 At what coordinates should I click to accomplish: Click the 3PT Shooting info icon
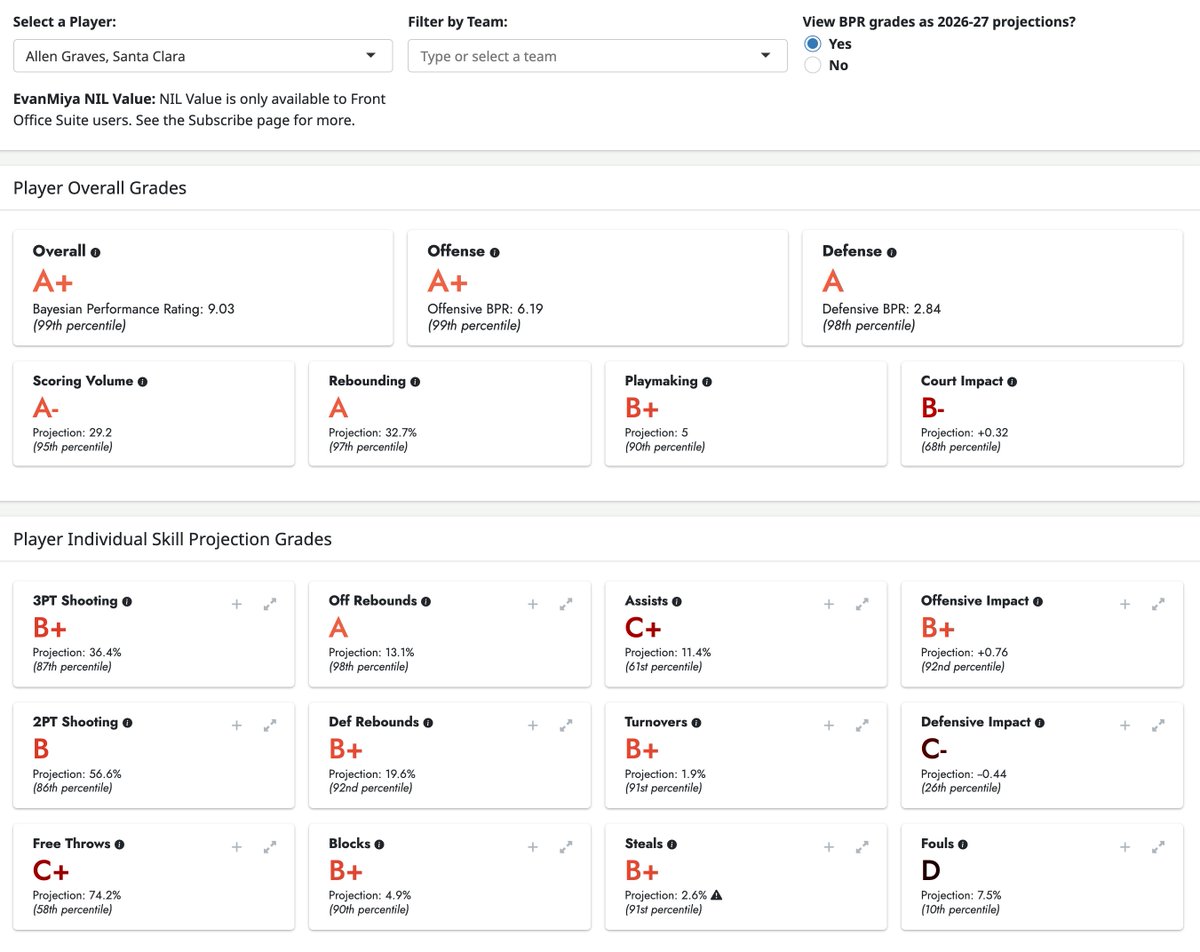[127, 602]
